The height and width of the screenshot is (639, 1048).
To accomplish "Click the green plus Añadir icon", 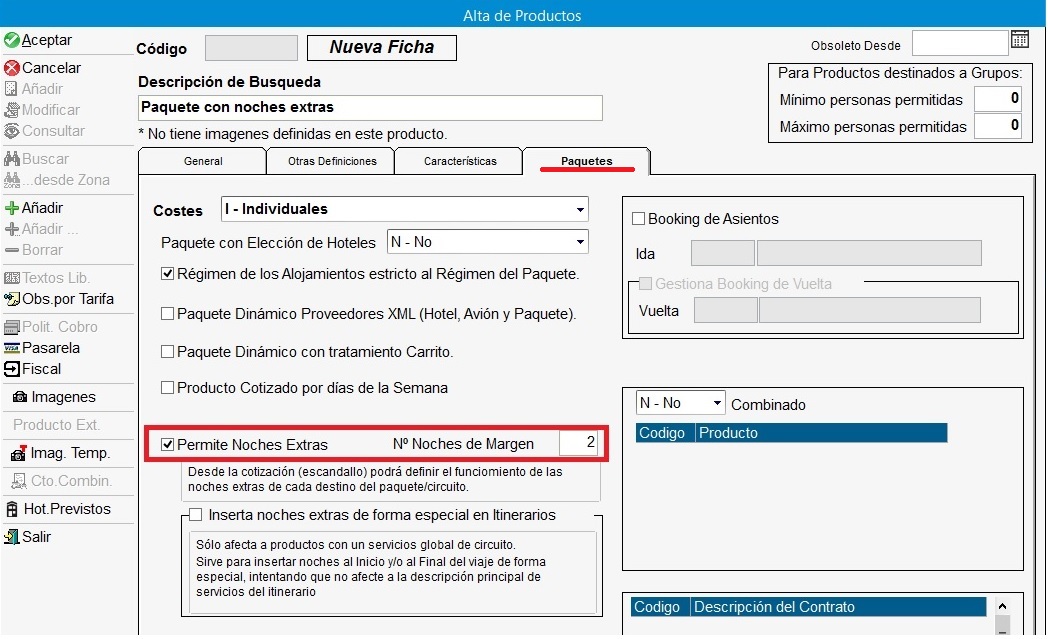I will tap(12, 209).
